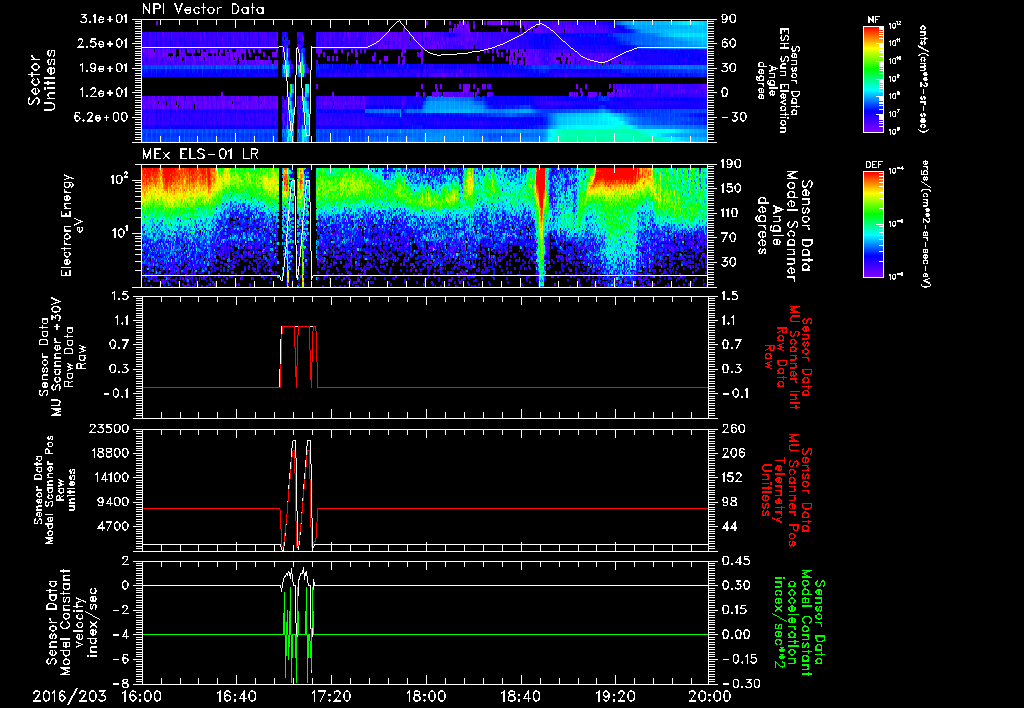
Task: Click the 190 scanner angle tick label
Action: click(732, 164)
